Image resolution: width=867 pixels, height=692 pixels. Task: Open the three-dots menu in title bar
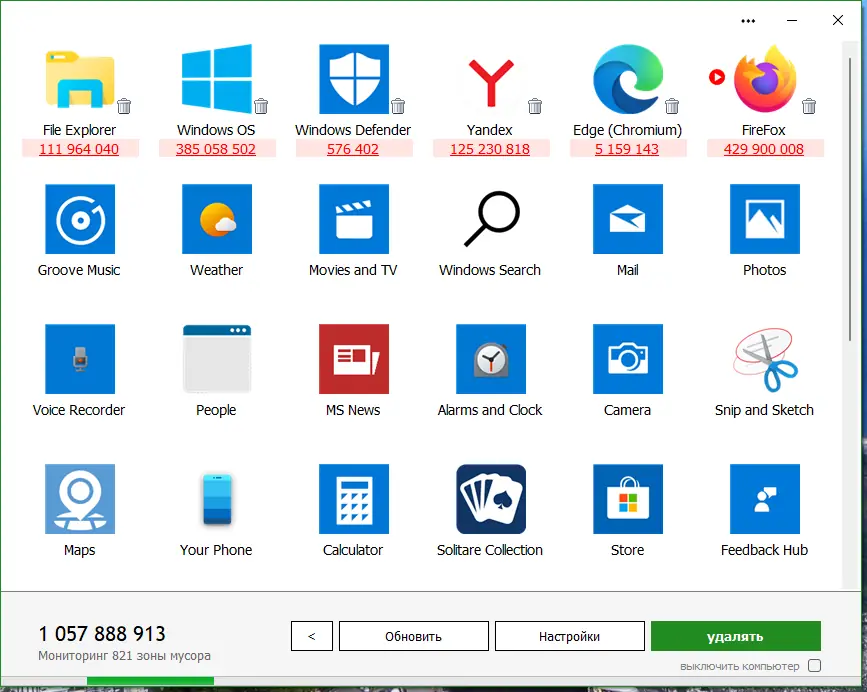[x=748, y=21]
